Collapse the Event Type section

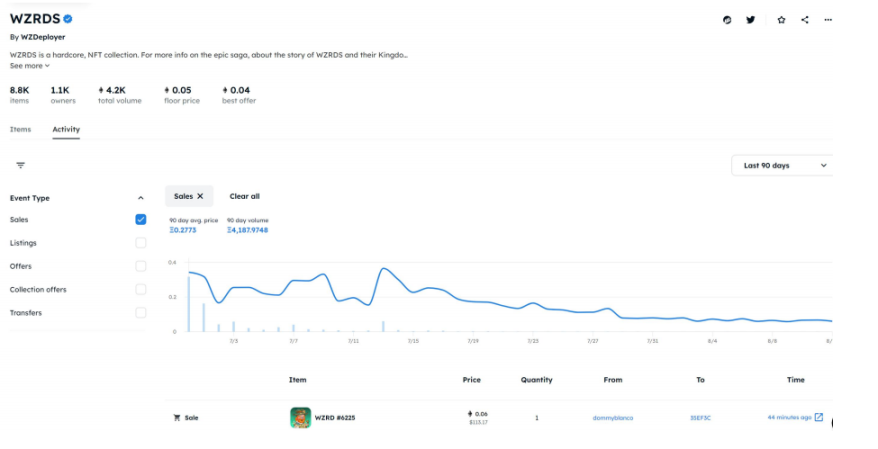coord(140,198)
